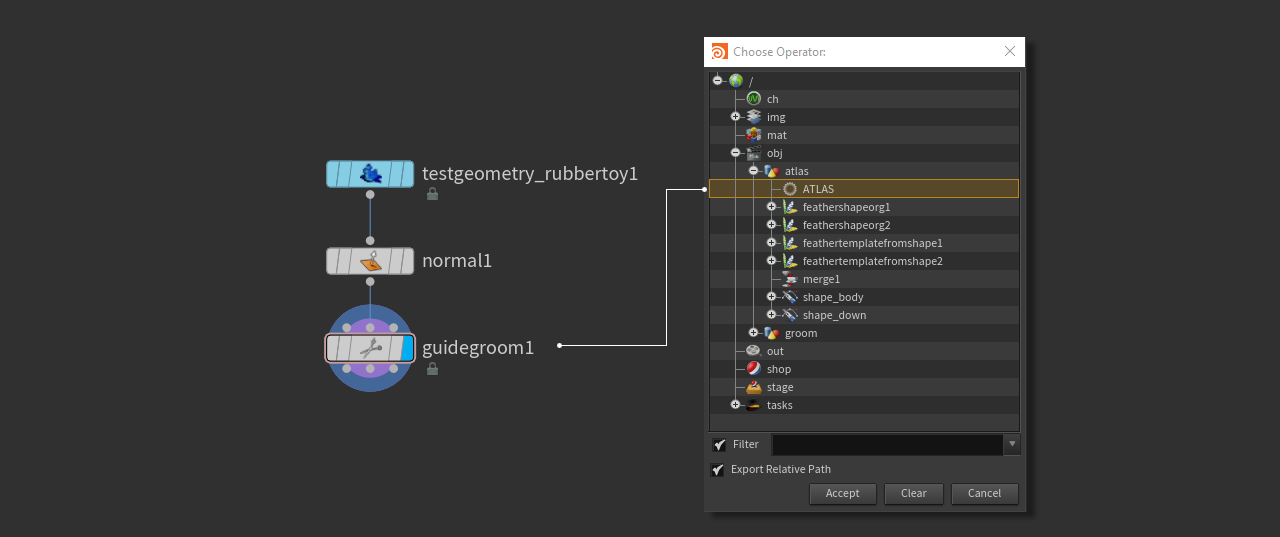This screenshot has width=1280, height=537.
Task: Select the tasks network icon
Action: 754,405
